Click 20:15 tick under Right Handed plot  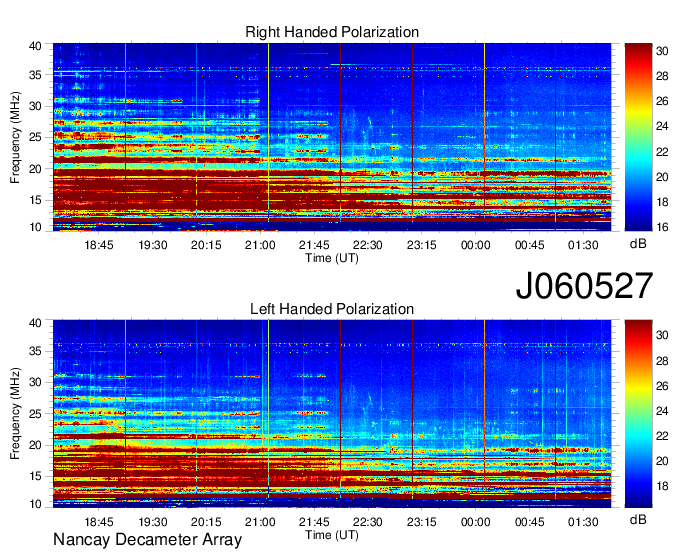(x=206, y=245)
